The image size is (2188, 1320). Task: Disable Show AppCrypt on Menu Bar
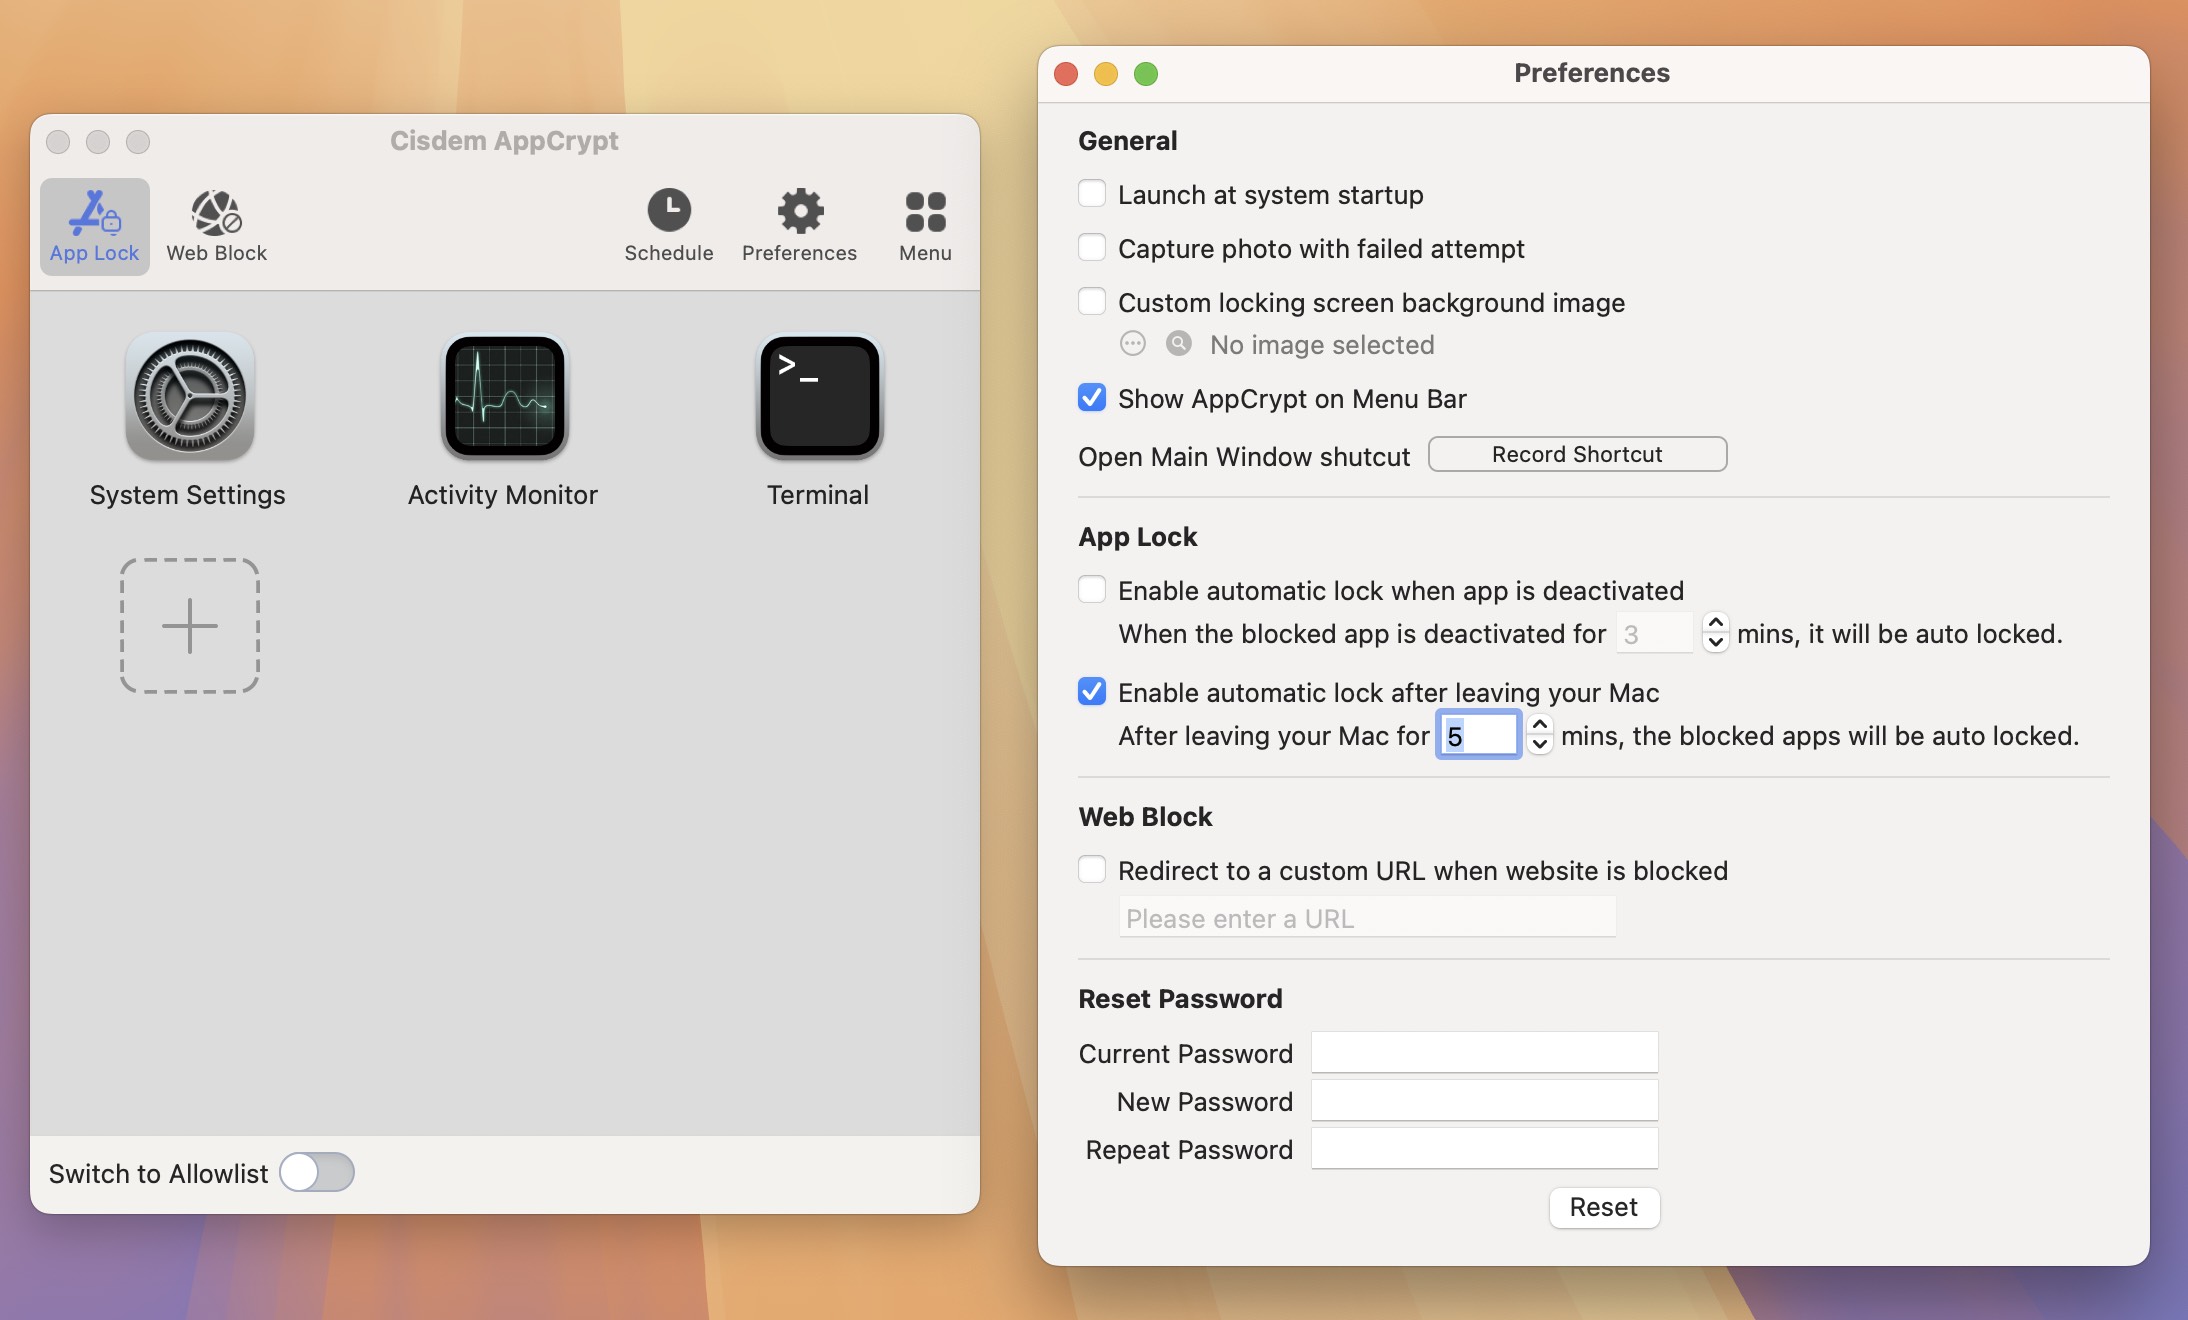1089,398
